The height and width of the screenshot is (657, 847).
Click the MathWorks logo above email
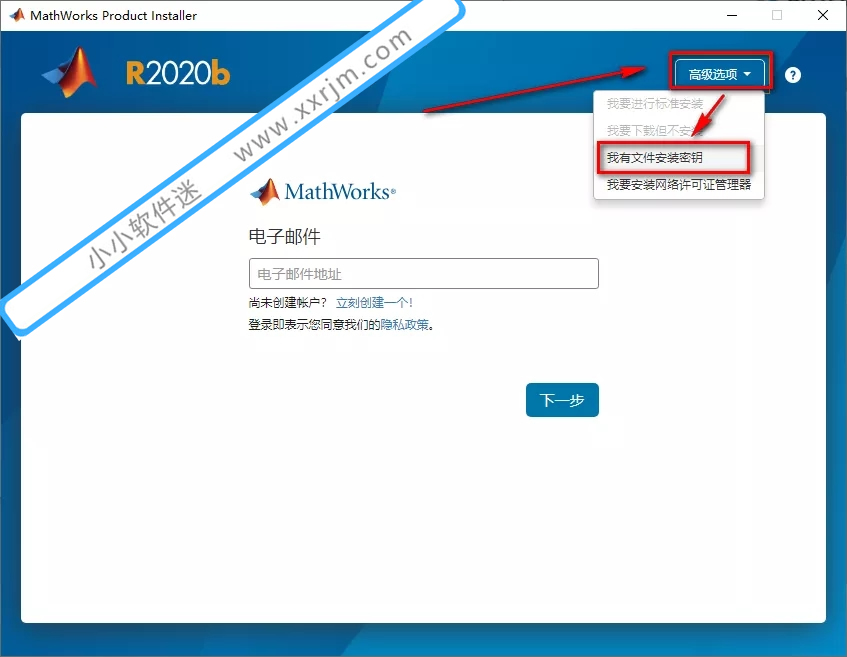[323, 192]
